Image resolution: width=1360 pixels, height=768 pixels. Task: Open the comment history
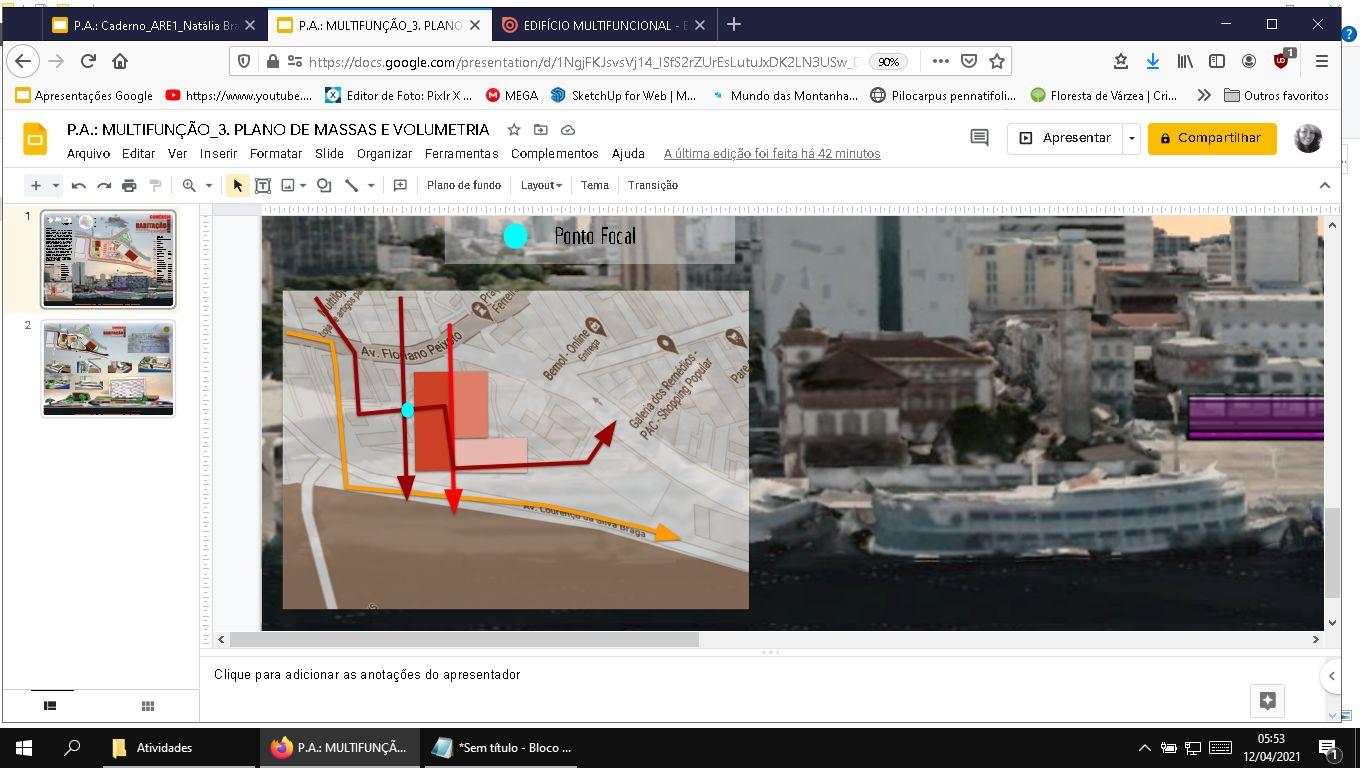tap(979, 138)
